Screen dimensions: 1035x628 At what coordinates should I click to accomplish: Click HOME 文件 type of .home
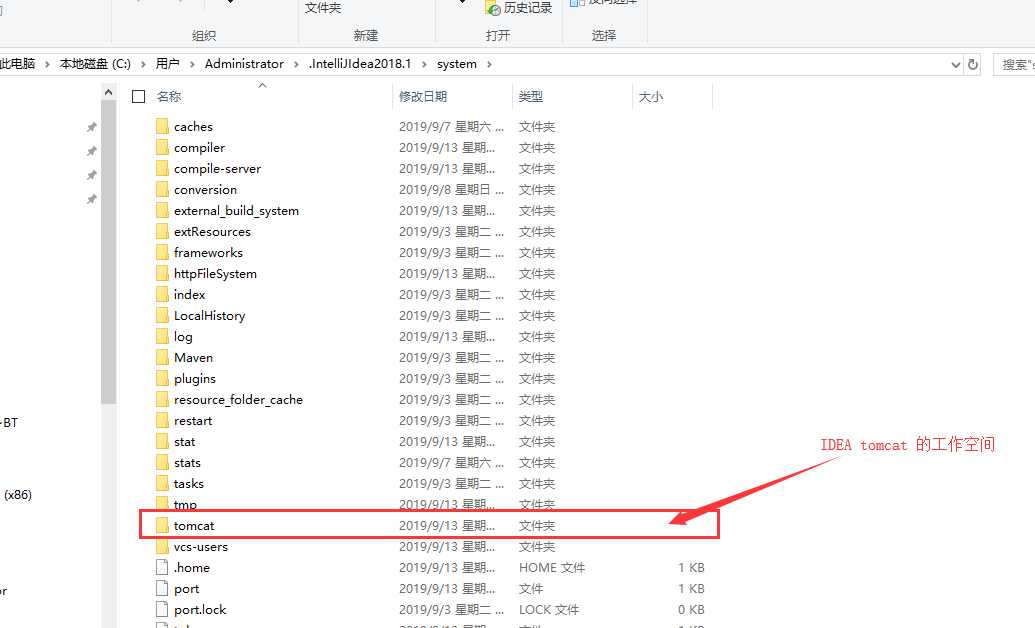[x=552, y=568]
